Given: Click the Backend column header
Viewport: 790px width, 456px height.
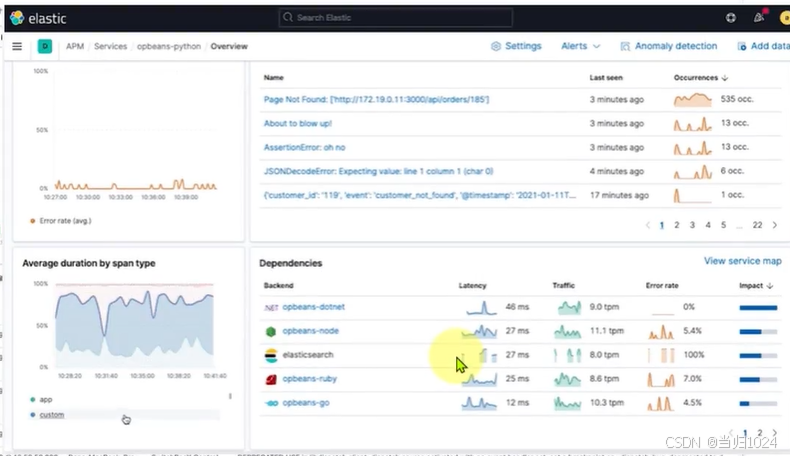Looking at the screenshot, I should [279, 286].
